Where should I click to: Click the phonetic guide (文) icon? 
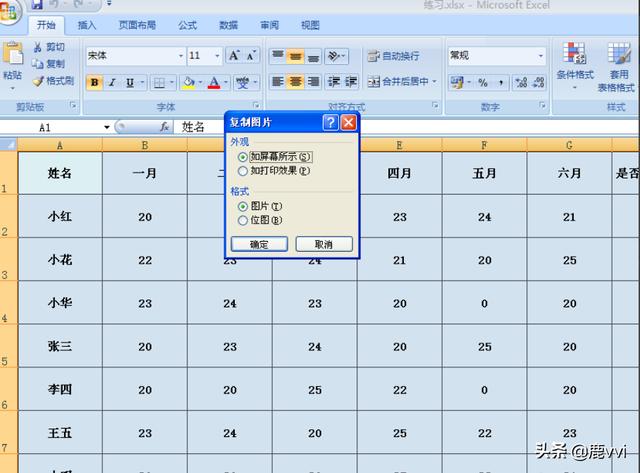point(242,83)
